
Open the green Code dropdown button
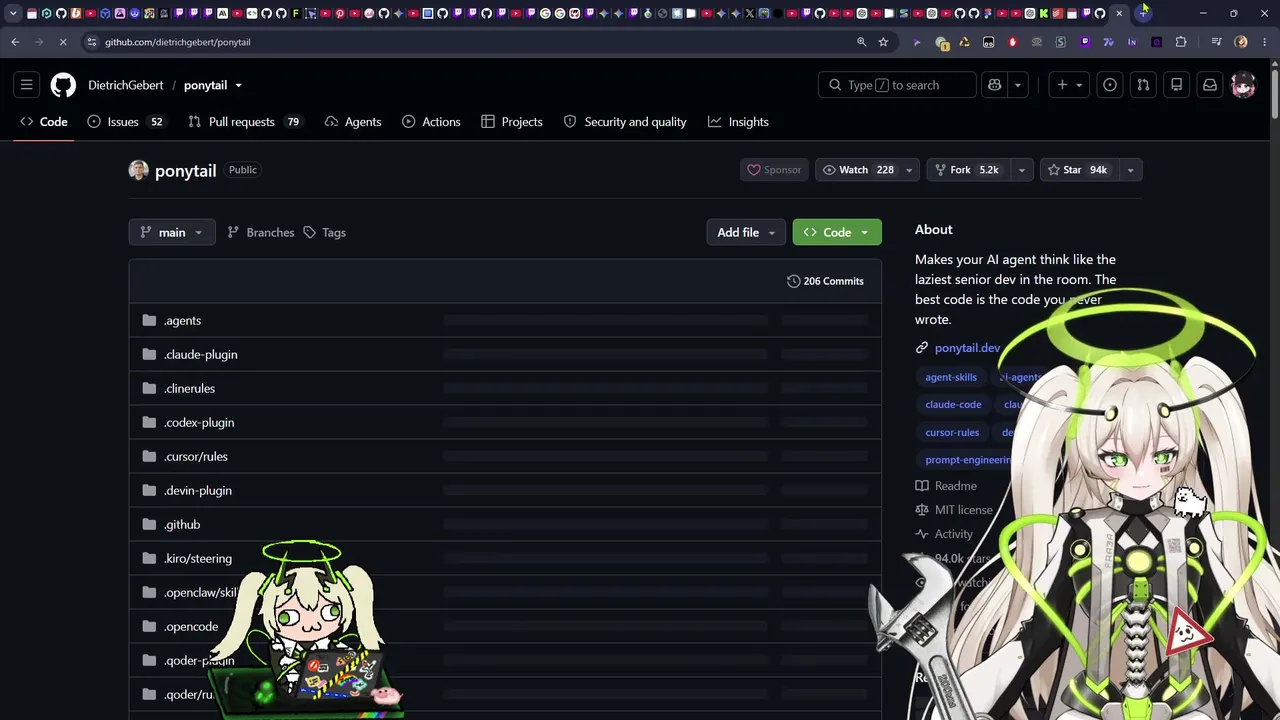click(837, 232)
